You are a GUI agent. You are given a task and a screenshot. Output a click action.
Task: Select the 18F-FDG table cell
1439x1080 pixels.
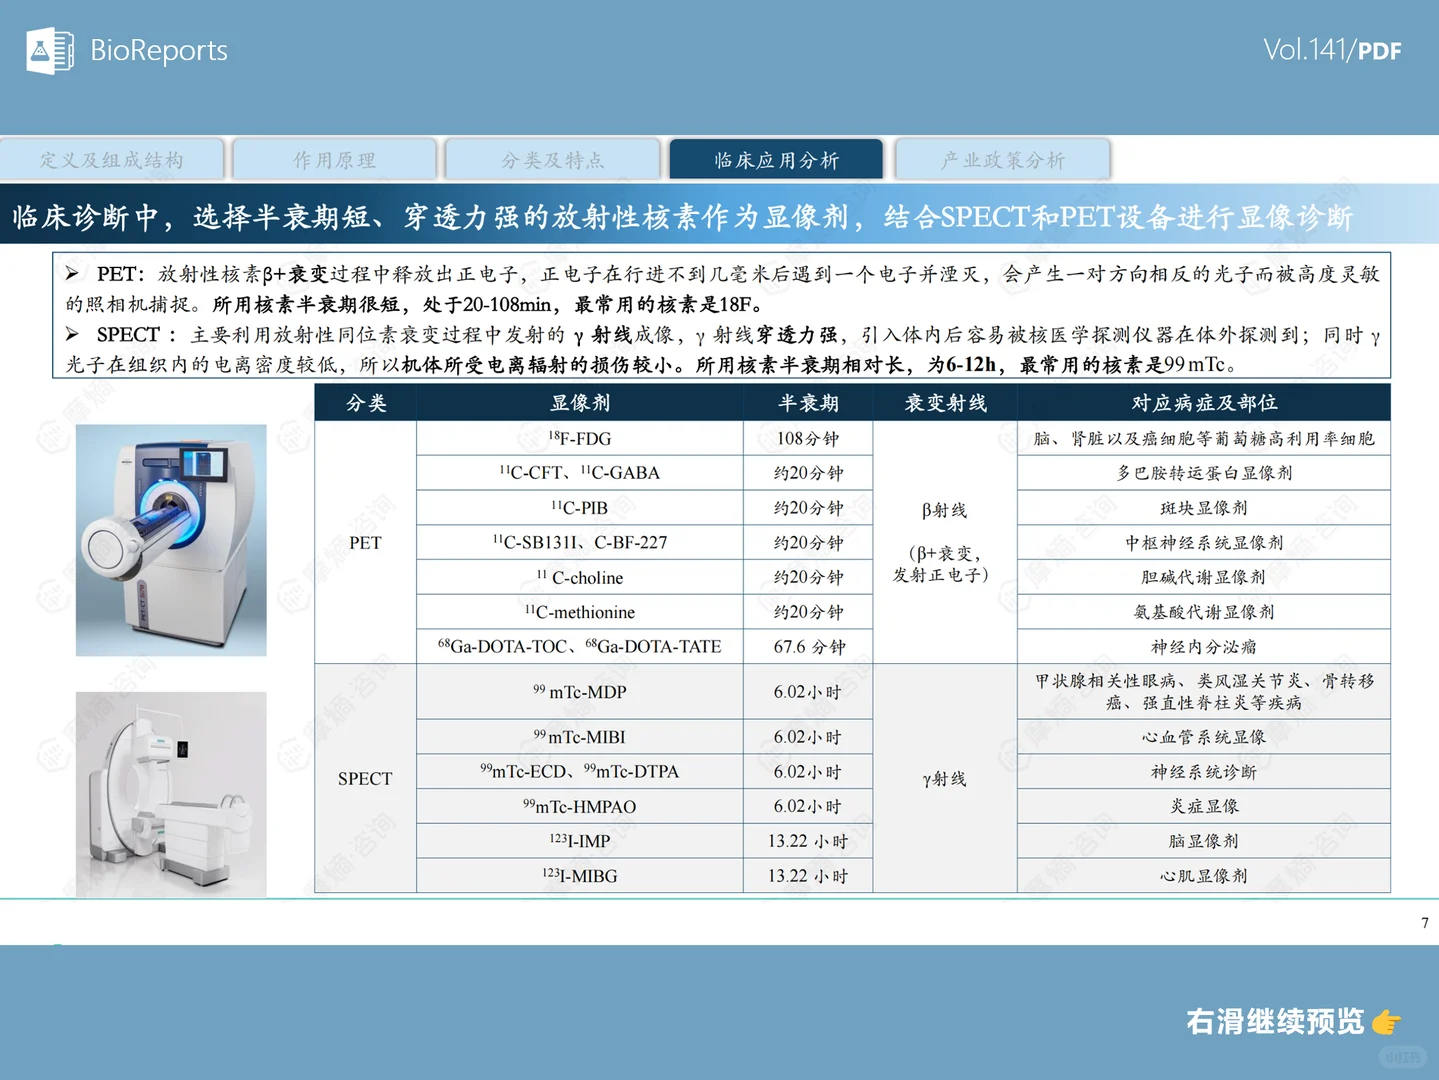click(578, 438)
